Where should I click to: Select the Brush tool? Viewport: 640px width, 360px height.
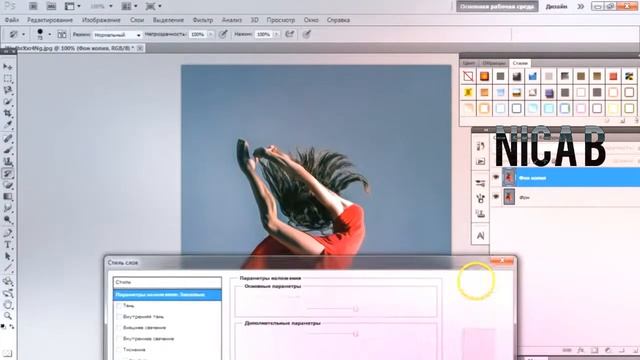(8, 150)
